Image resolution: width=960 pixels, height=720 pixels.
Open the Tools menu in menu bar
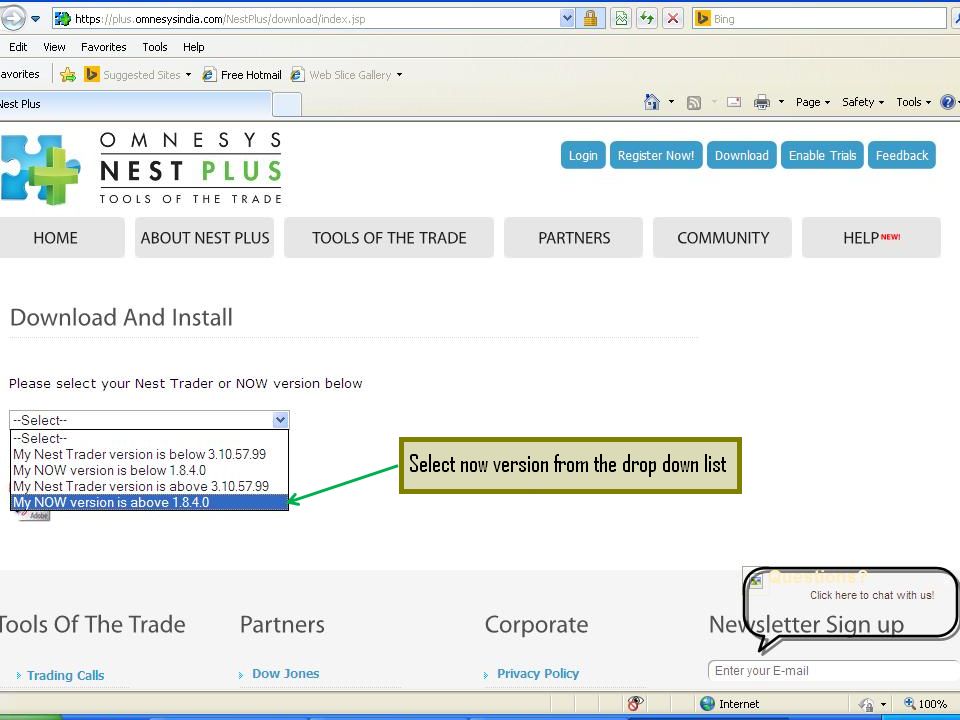[x=154, y=47]
